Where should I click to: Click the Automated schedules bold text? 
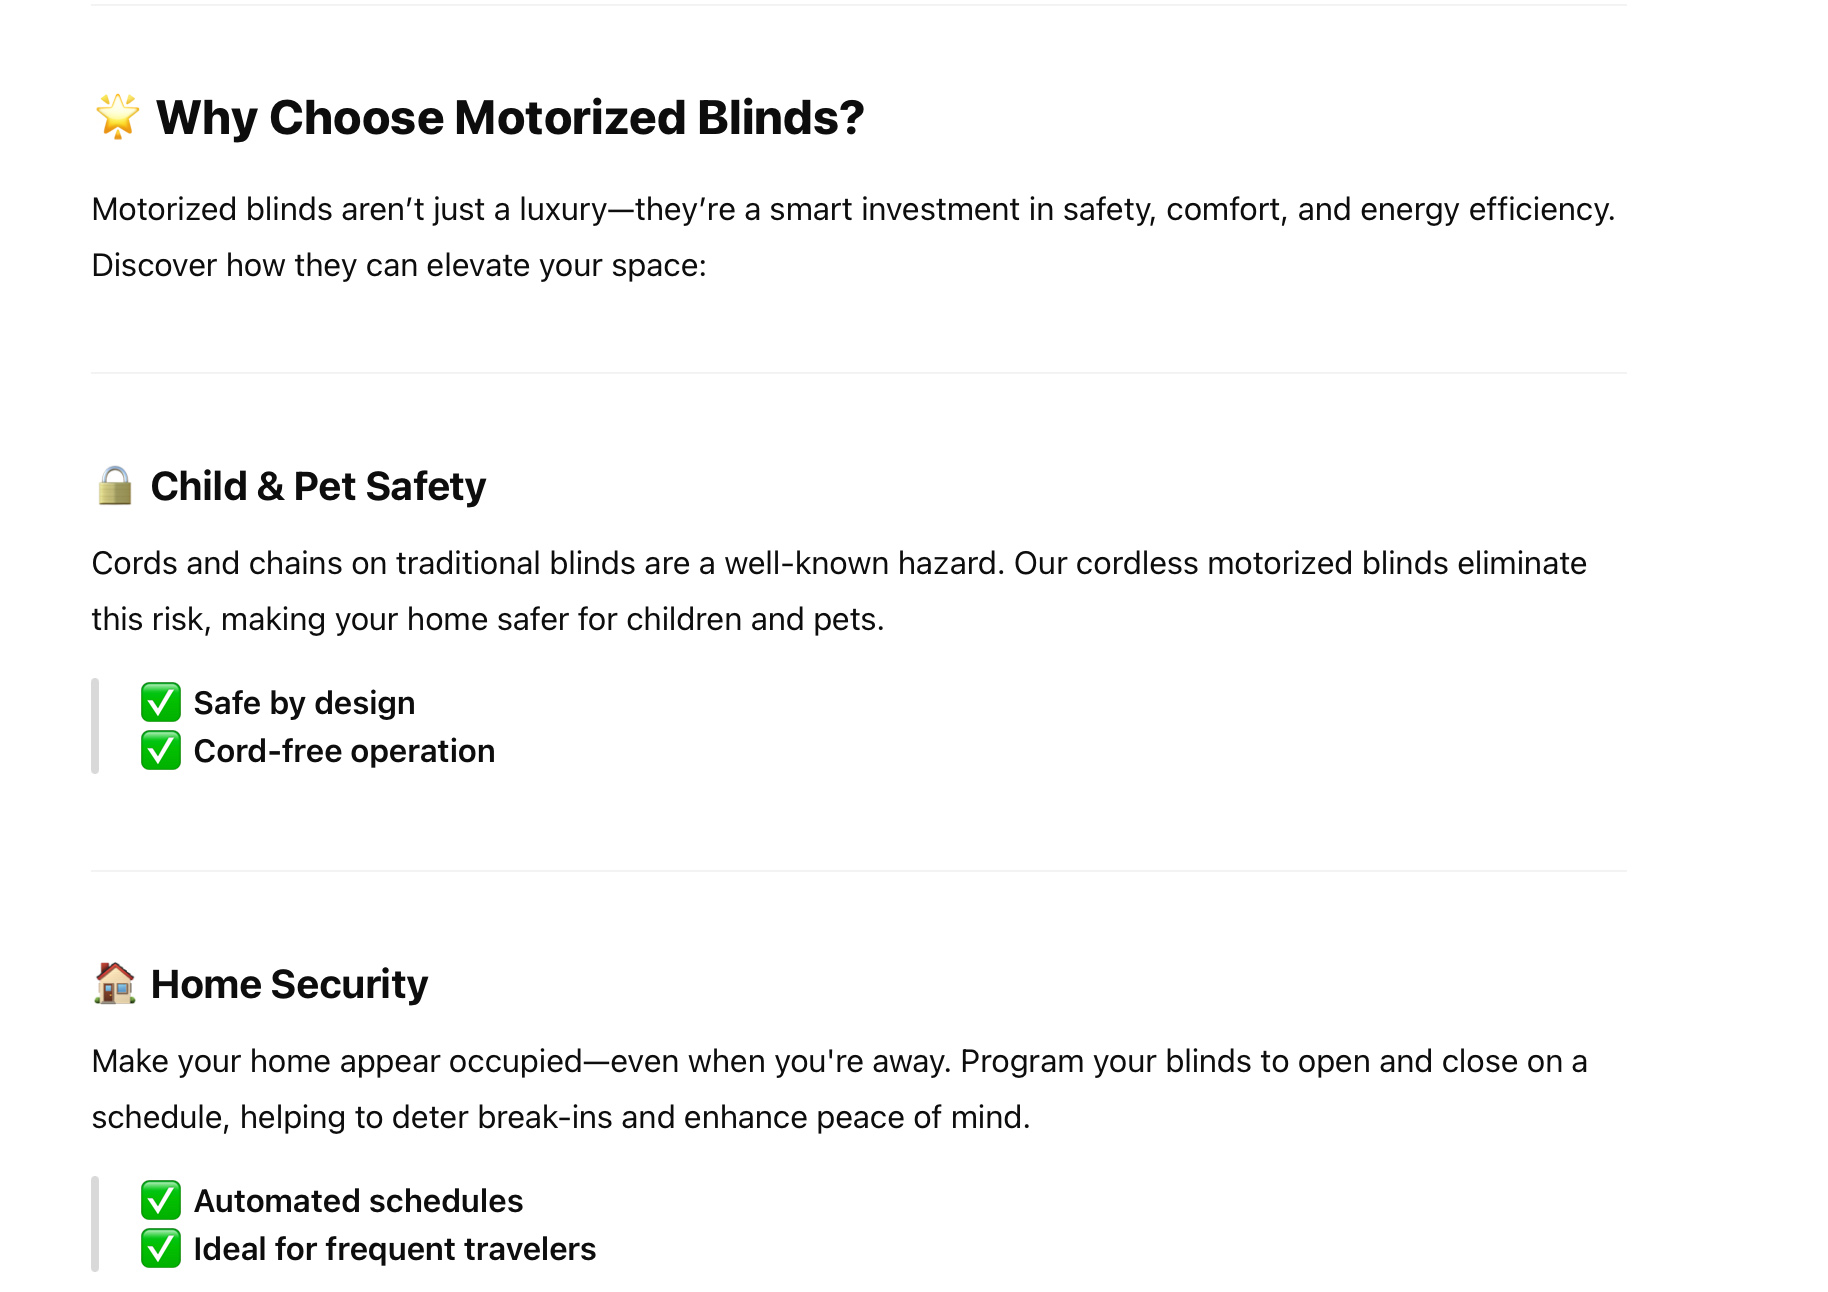(358, 1201)
